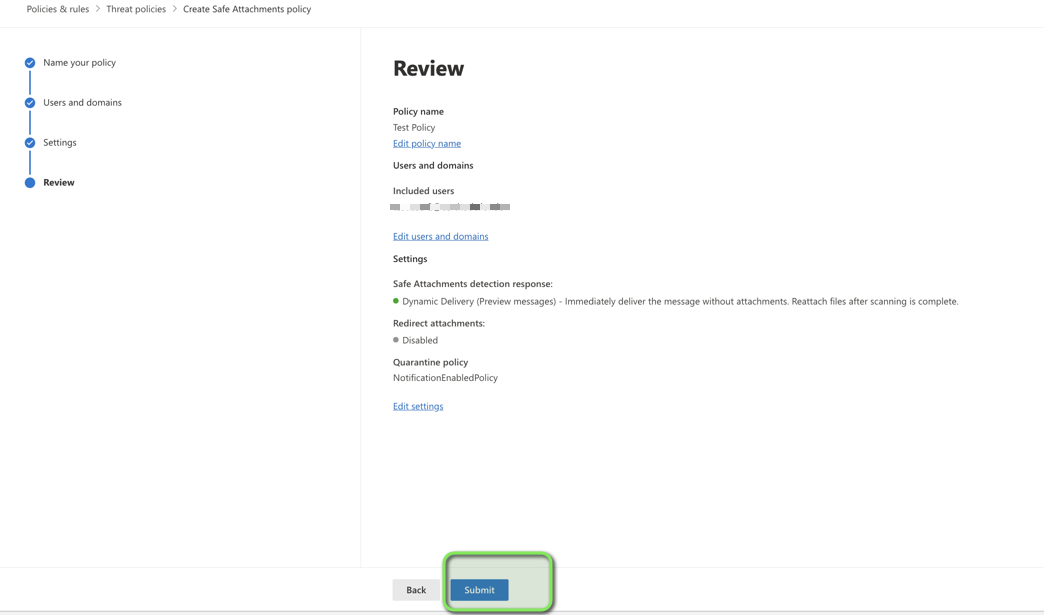1044x615 pixels.
Task: Click the gray Disabled status dot
Action: coord(396,340)
